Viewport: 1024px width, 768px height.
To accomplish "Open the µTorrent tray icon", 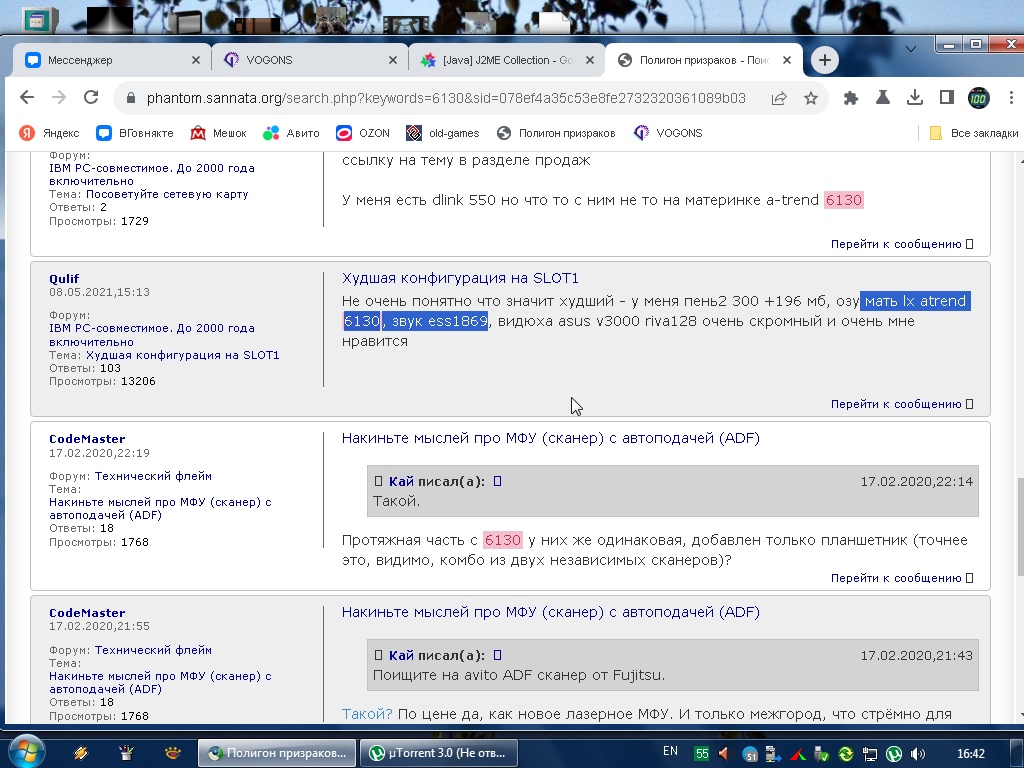I will (893, 754).
